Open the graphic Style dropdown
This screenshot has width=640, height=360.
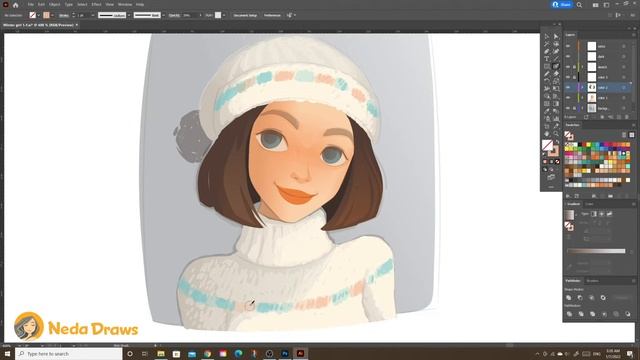click(224, 15)
